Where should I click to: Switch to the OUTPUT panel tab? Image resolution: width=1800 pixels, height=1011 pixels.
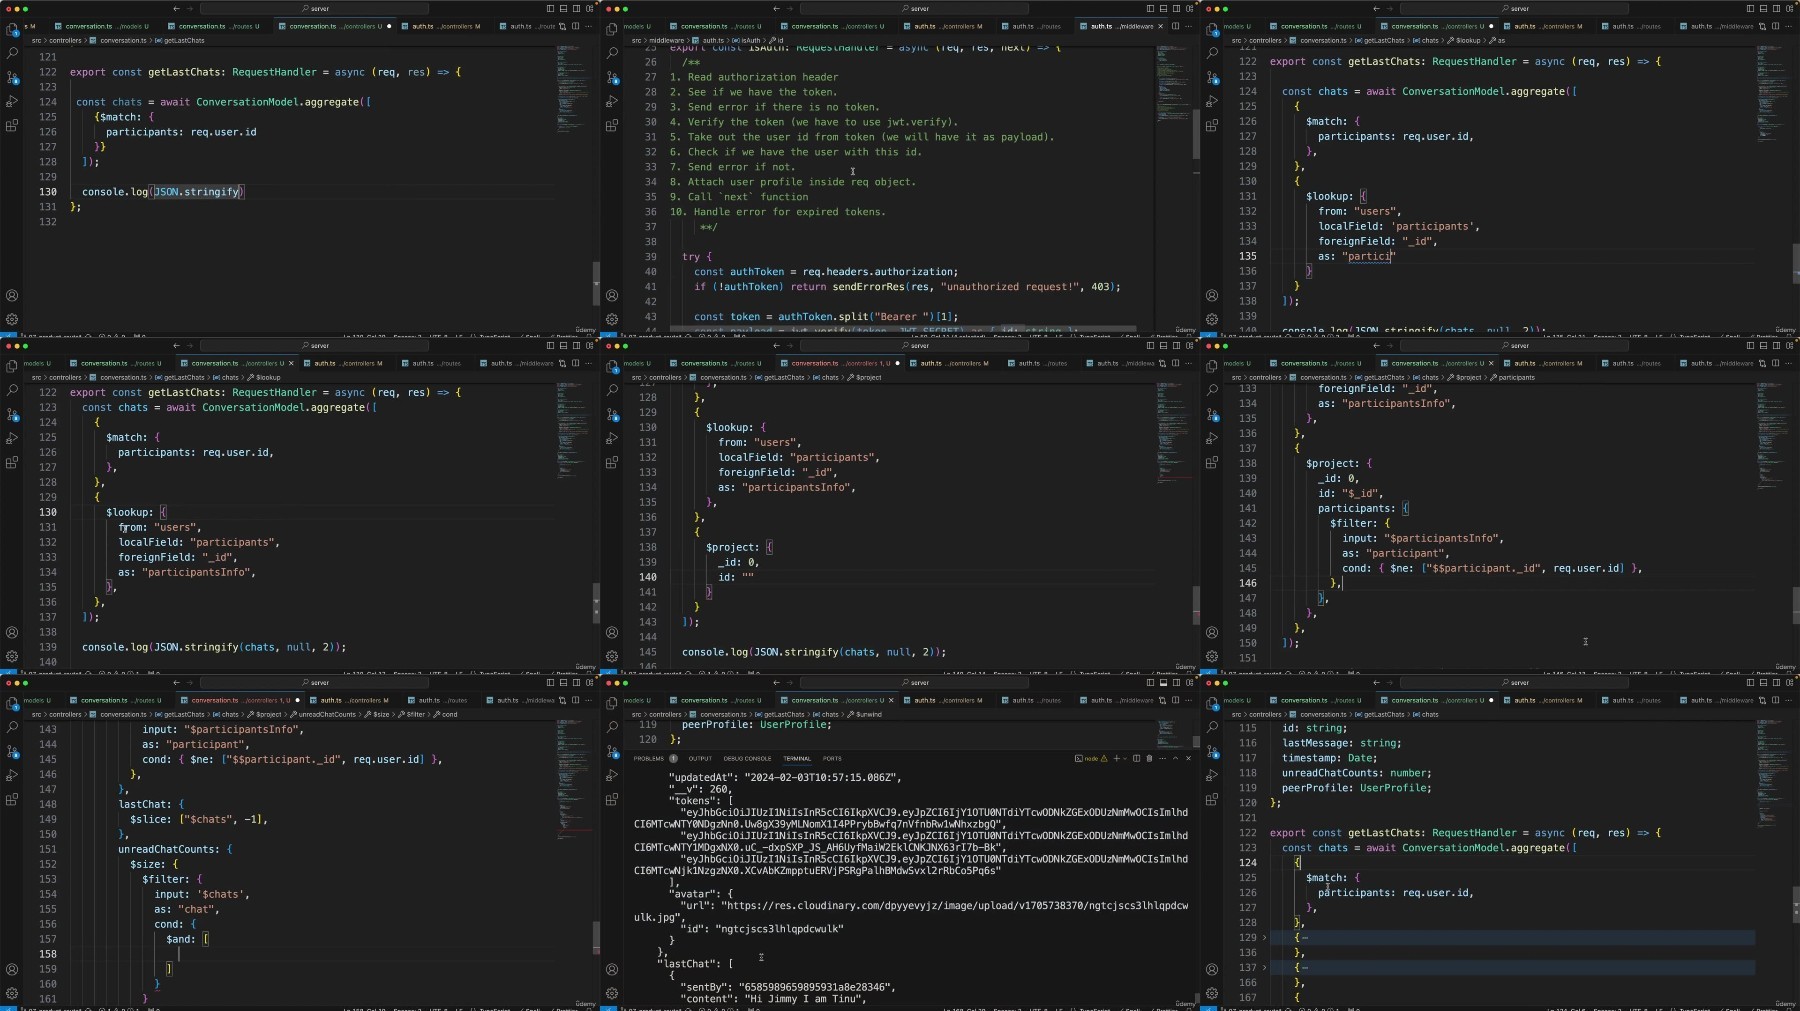click(x=700, y=758)
